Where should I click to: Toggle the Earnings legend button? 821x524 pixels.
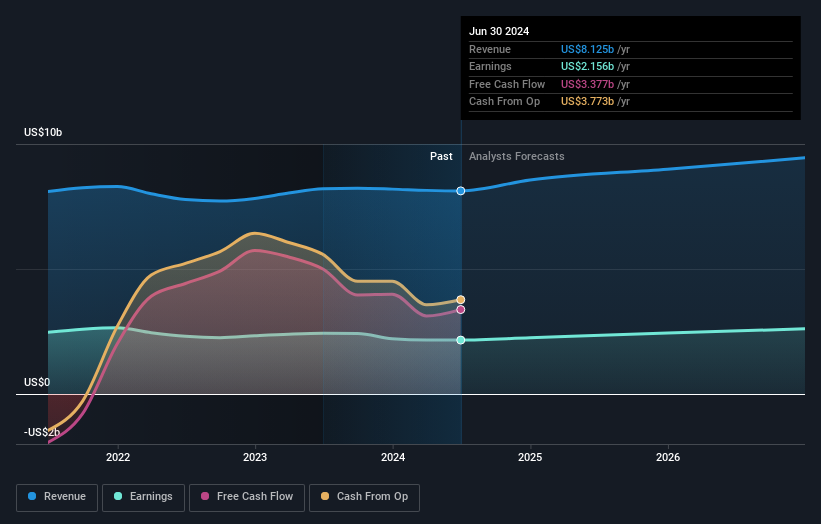(x=143, y=497)
